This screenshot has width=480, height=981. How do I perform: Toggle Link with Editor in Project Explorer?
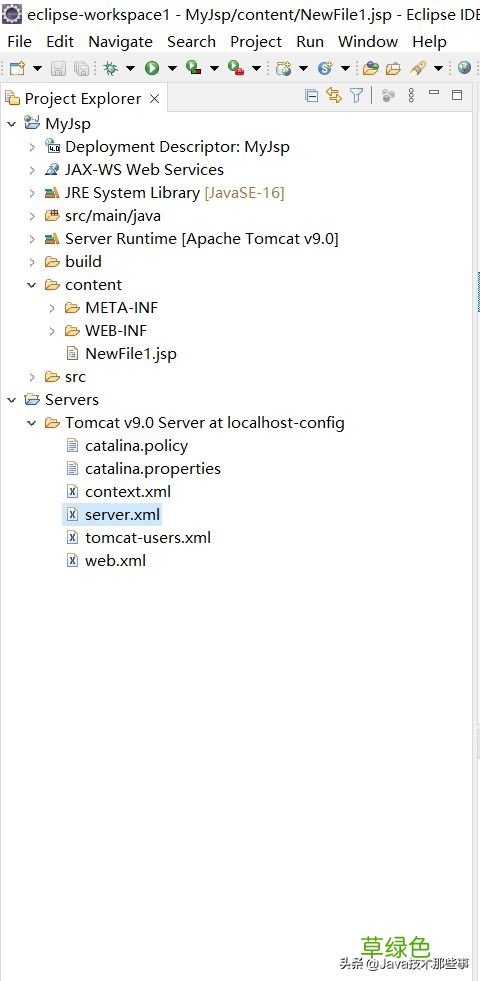click(x=334, y=96)
